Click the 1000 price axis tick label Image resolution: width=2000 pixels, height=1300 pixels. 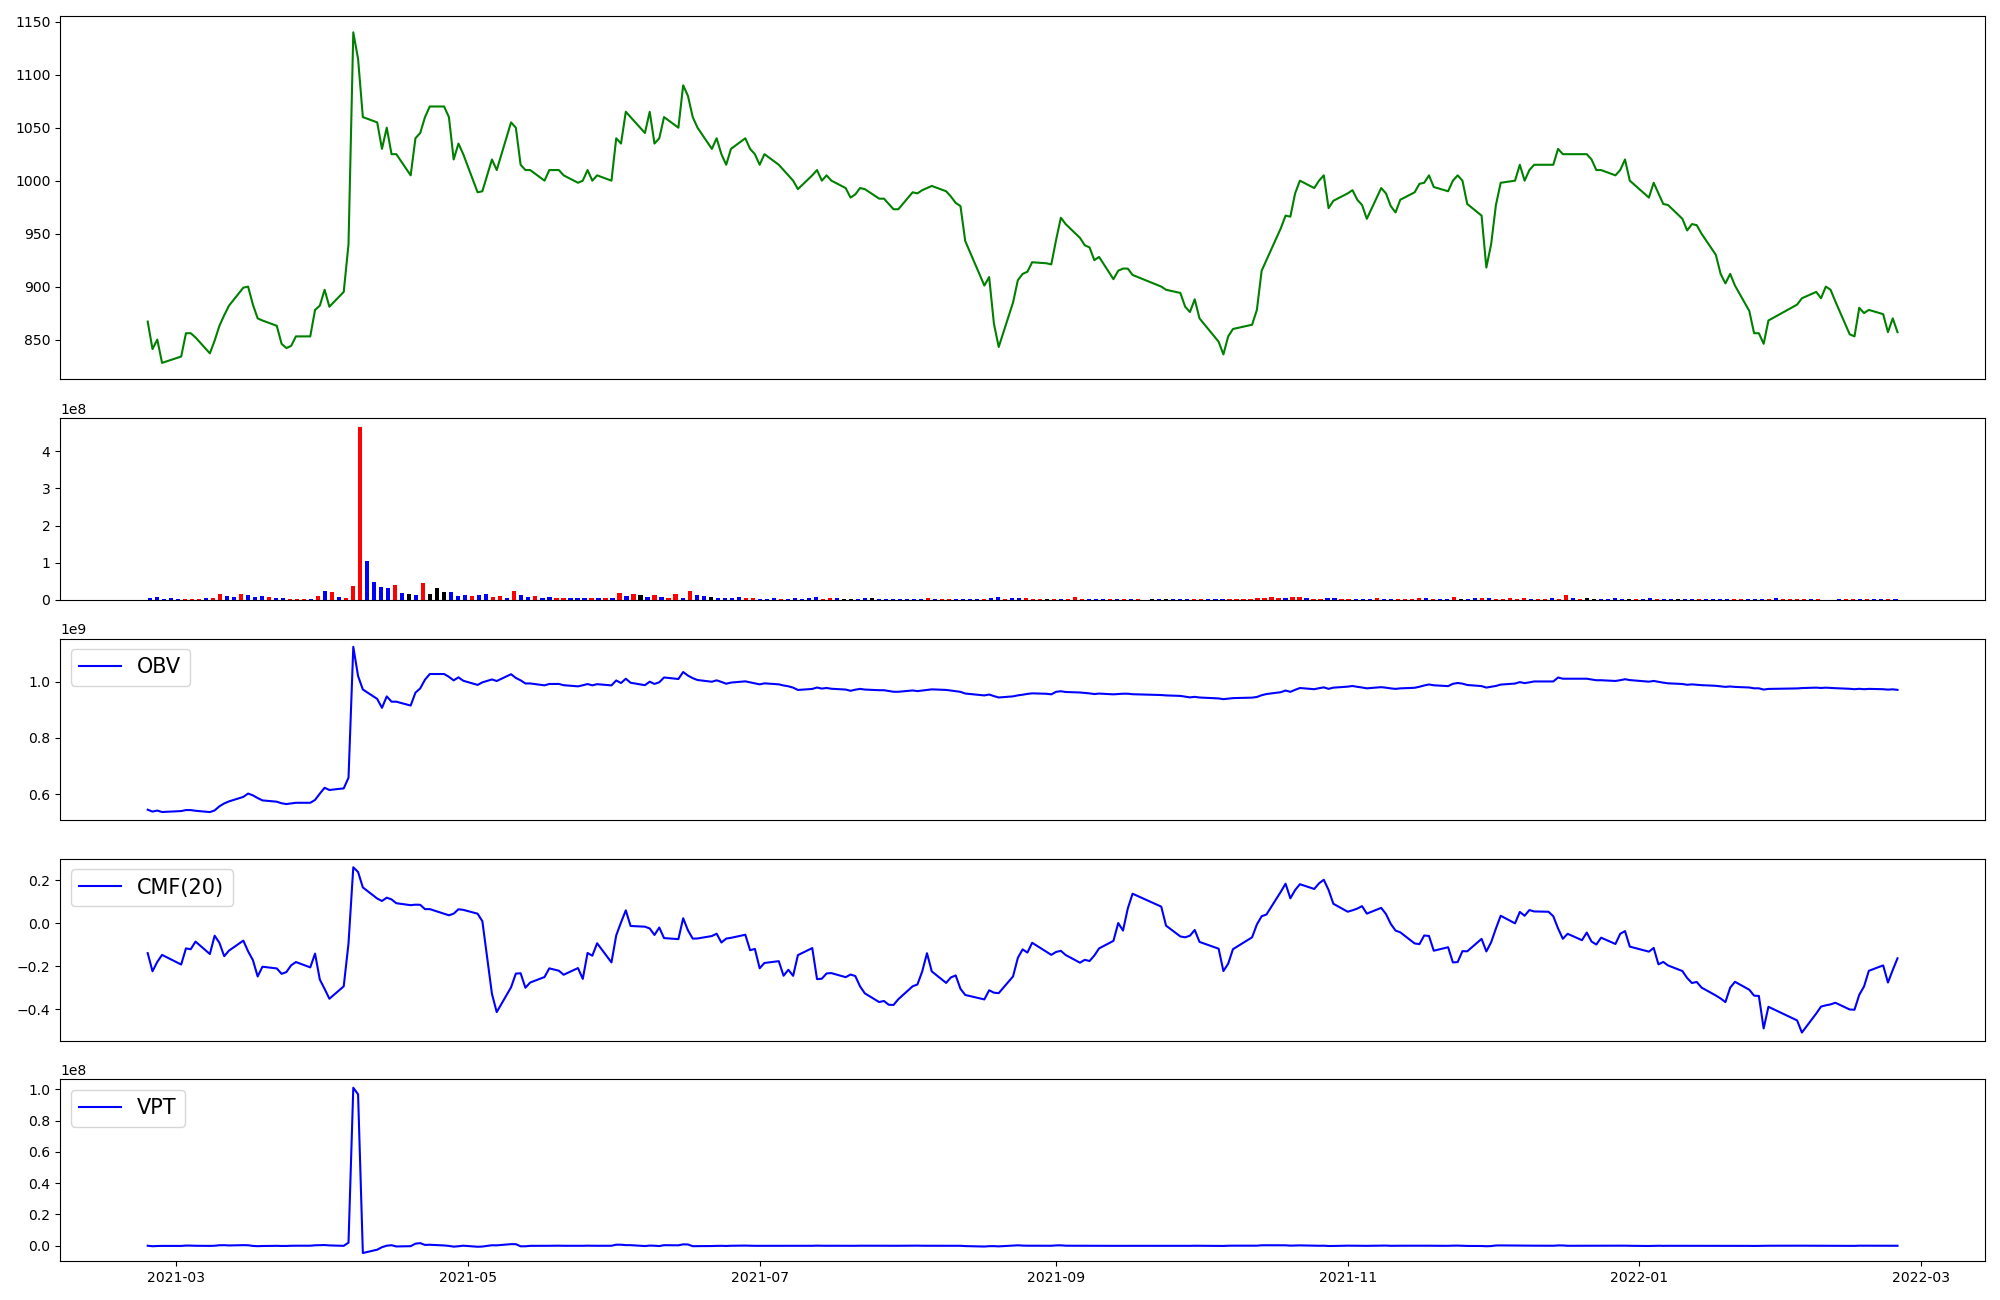(x=33, y=181)
